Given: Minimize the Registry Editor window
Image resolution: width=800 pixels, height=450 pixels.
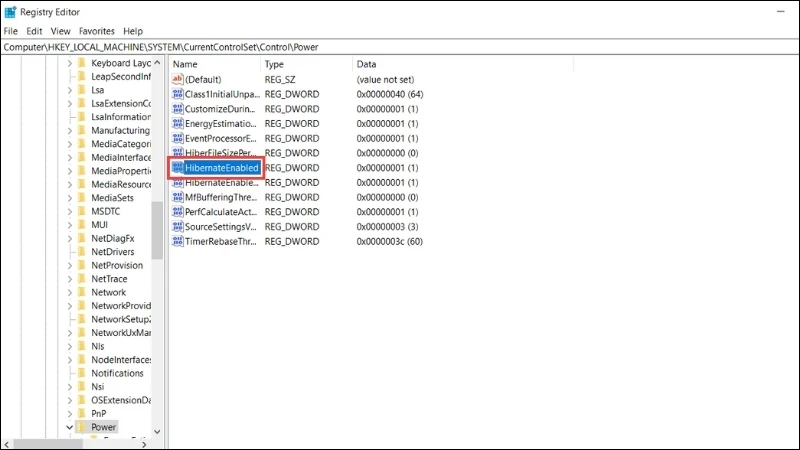Looking at the screenshot, I should [x=781, y=11].
